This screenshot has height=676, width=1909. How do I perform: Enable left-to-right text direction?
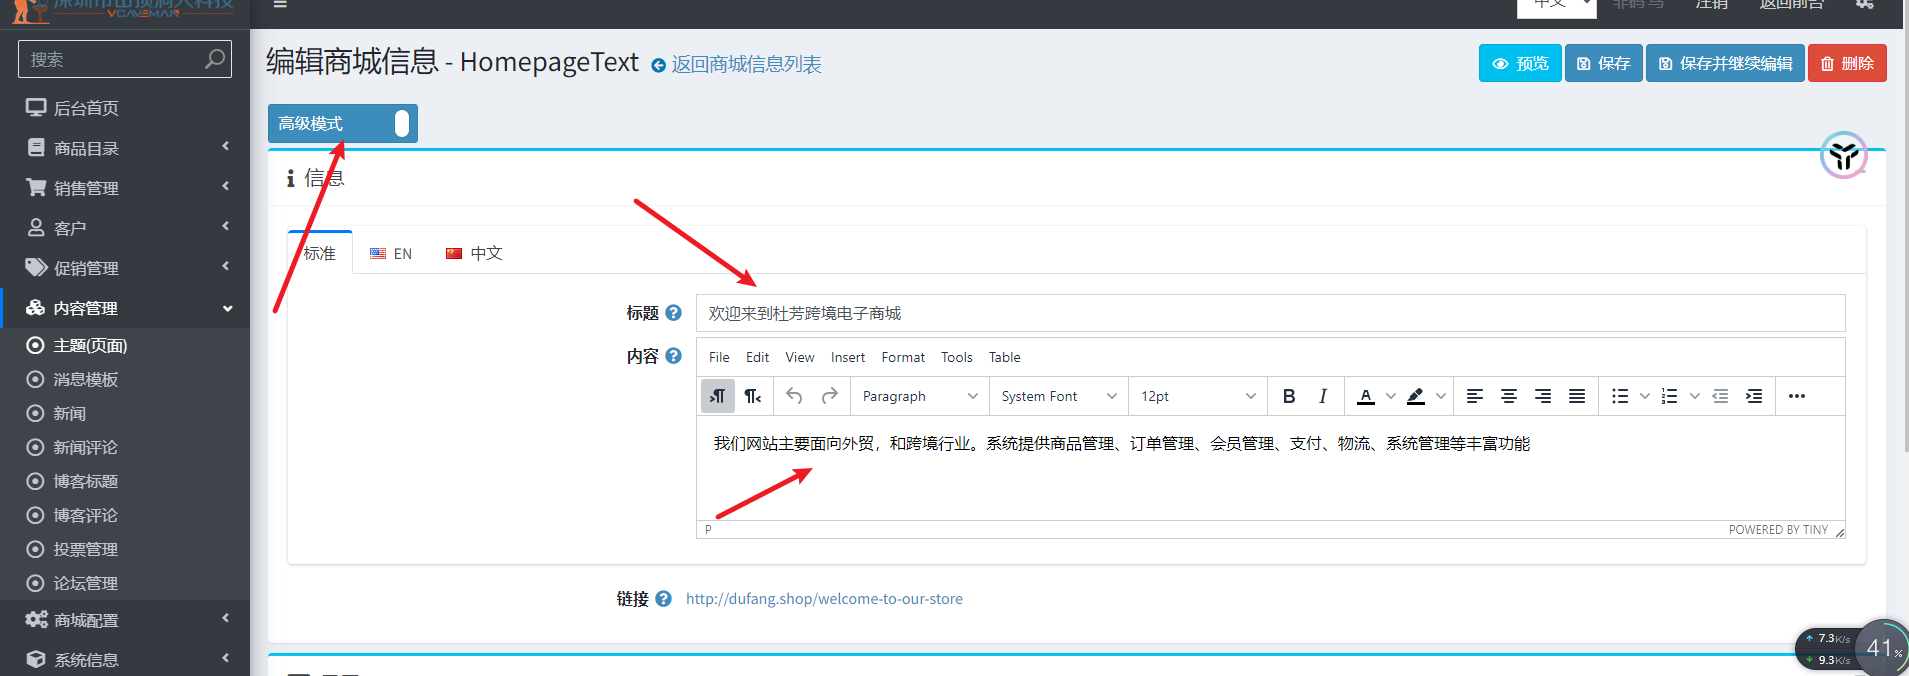click(717, 396)
